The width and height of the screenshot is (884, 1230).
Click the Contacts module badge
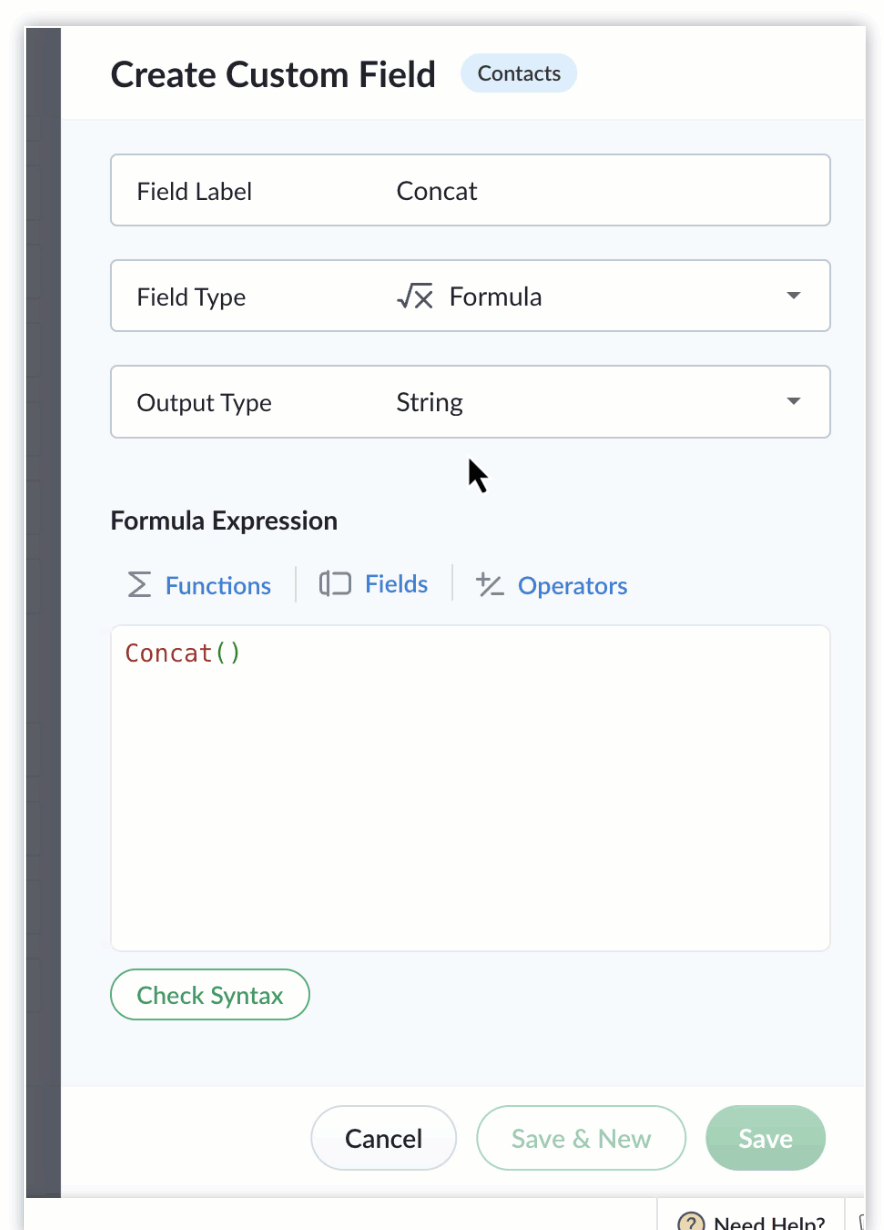click(519, 74)
